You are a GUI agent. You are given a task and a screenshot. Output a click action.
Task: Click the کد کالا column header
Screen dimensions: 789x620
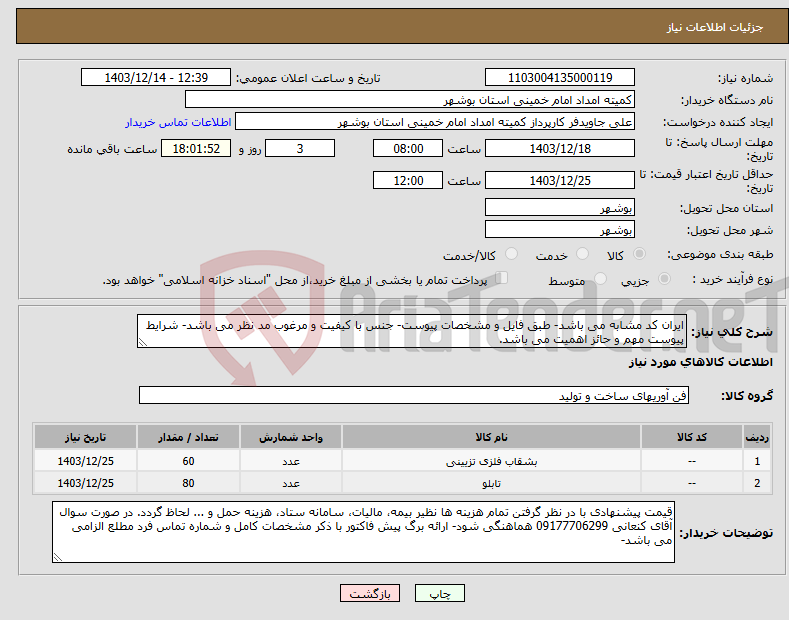point(691,437)
